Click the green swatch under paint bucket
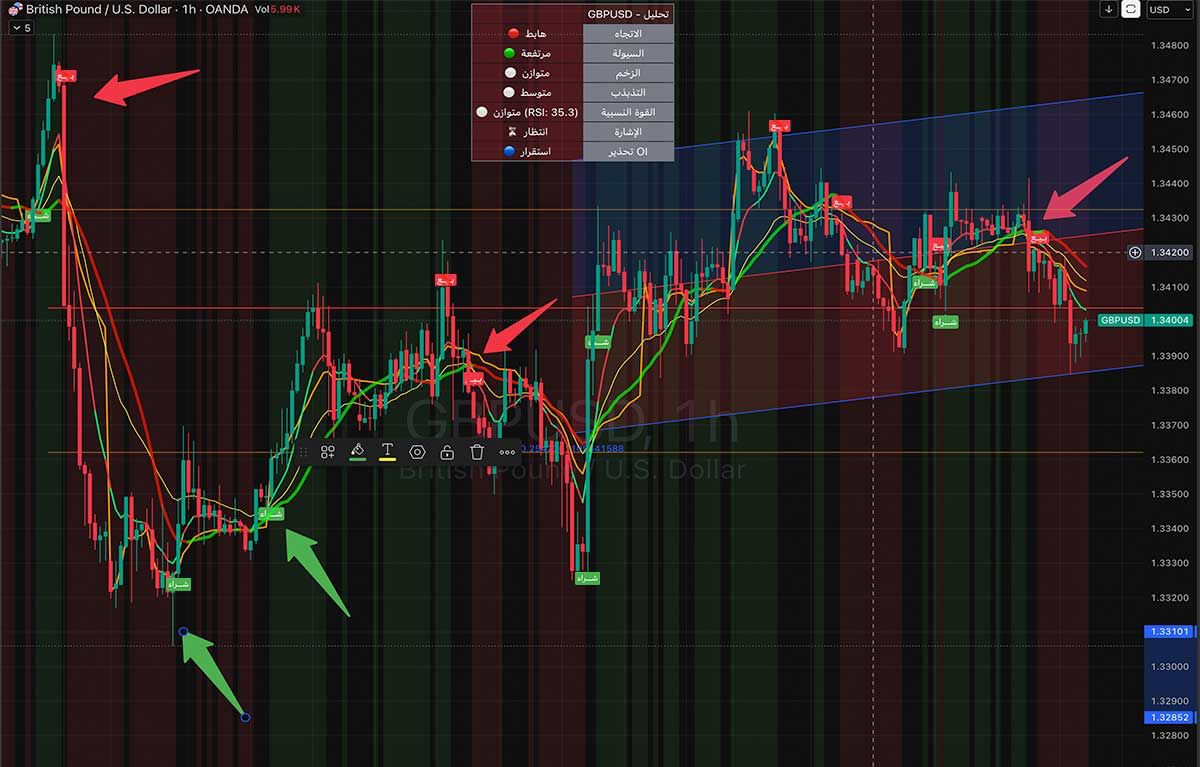 pos(357,460)
